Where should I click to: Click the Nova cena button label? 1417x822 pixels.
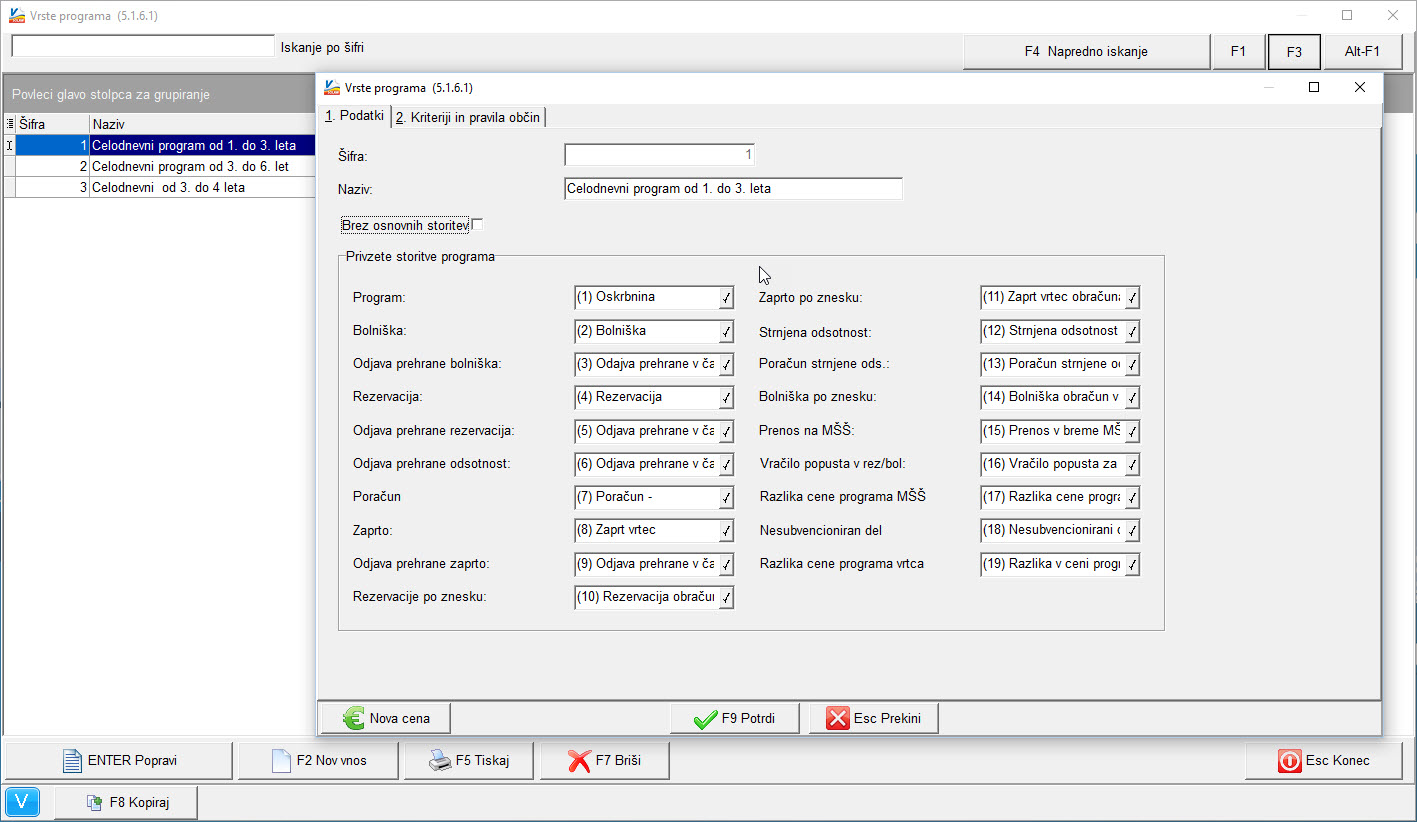point(399,719)
